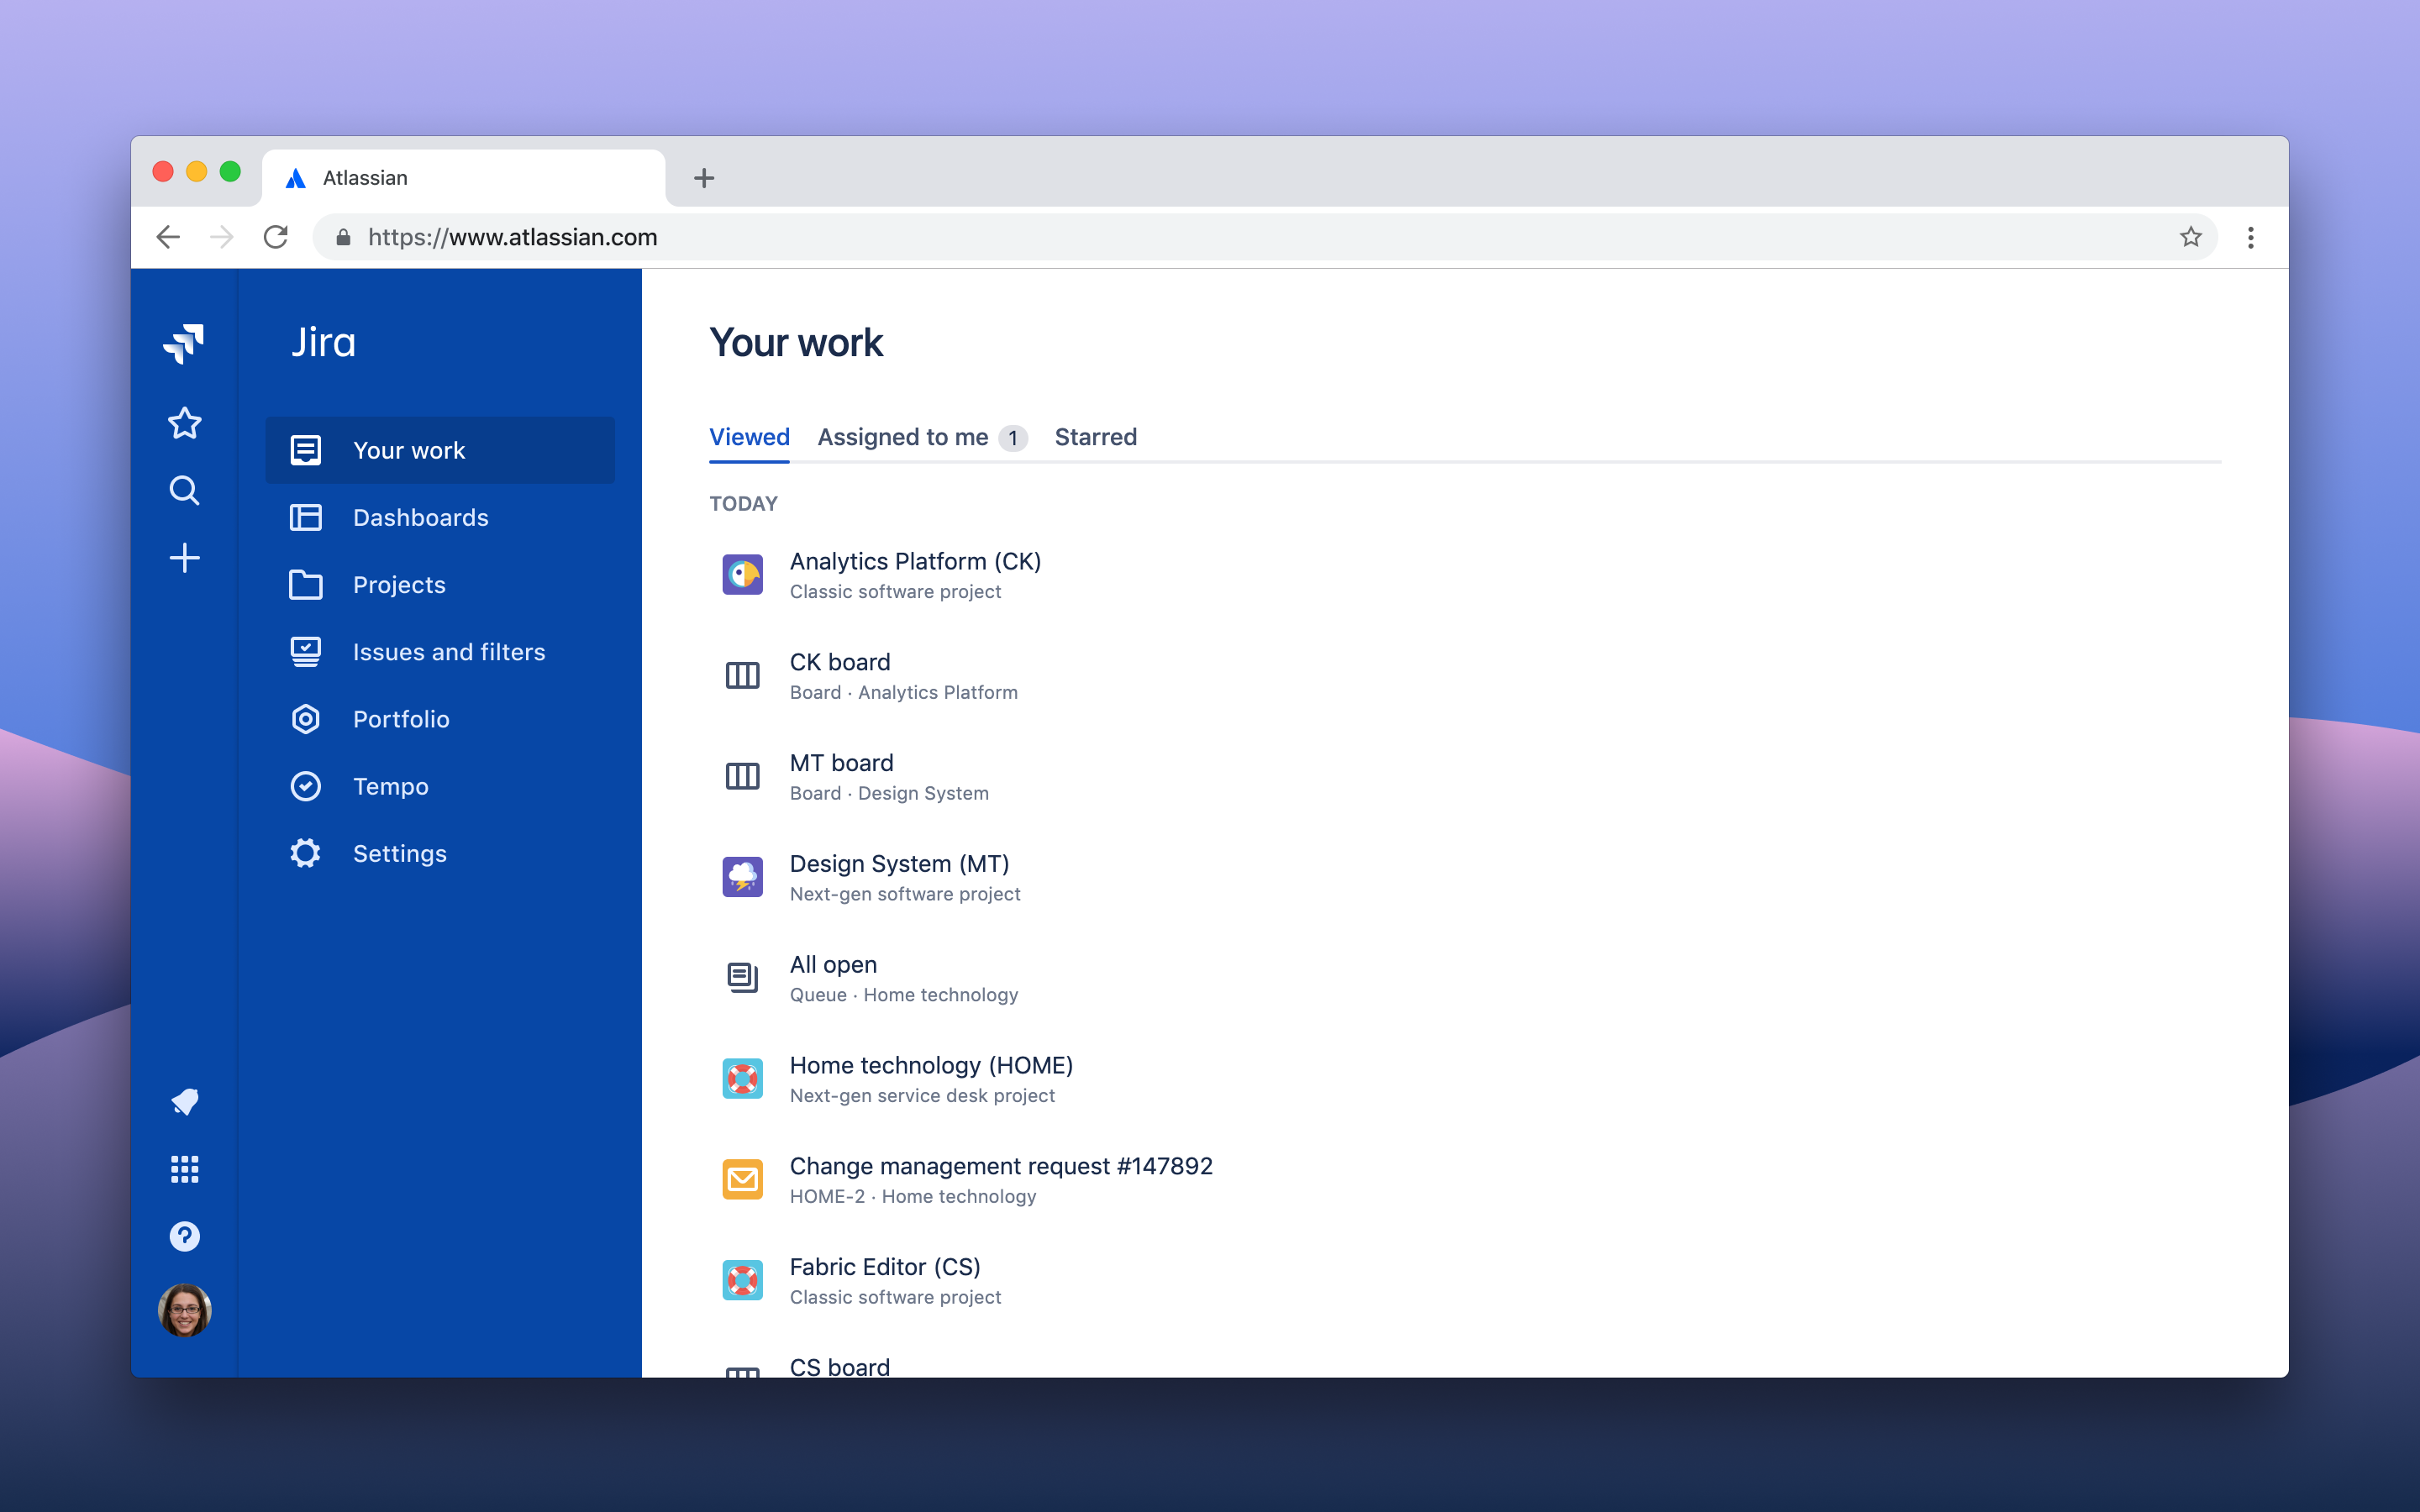The width and height of the screenshot is (2420, 1512).
Task: Click the Help/Question mark icon
Action: (185, 1236)
